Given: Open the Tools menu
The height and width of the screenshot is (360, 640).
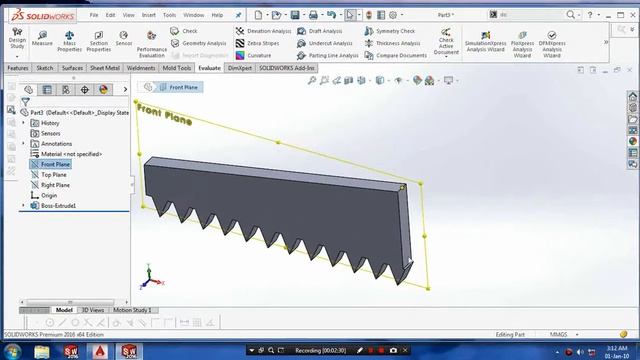Looking at the screenshot, I should pyautogui.click(x=169, y=15).
